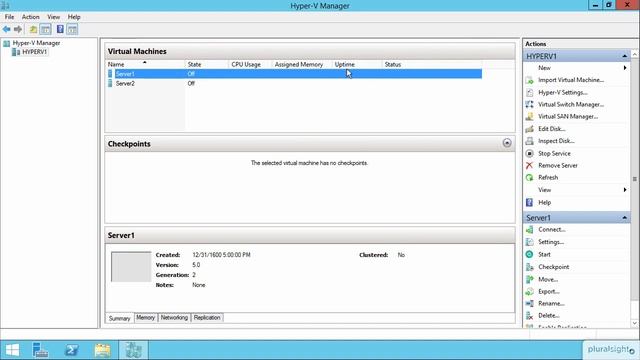
Task: Collapse the Checkpoints section
Action: tap(507, 143)
